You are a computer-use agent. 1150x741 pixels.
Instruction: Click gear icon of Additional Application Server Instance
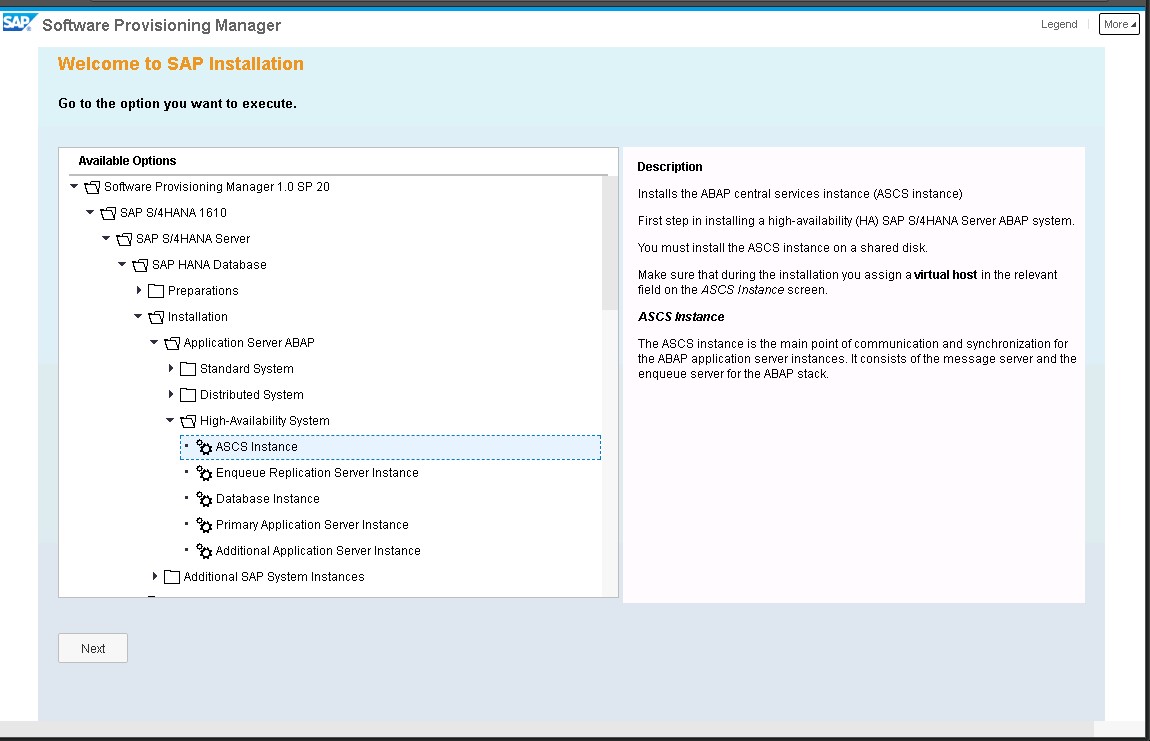(x=204, y=551)
